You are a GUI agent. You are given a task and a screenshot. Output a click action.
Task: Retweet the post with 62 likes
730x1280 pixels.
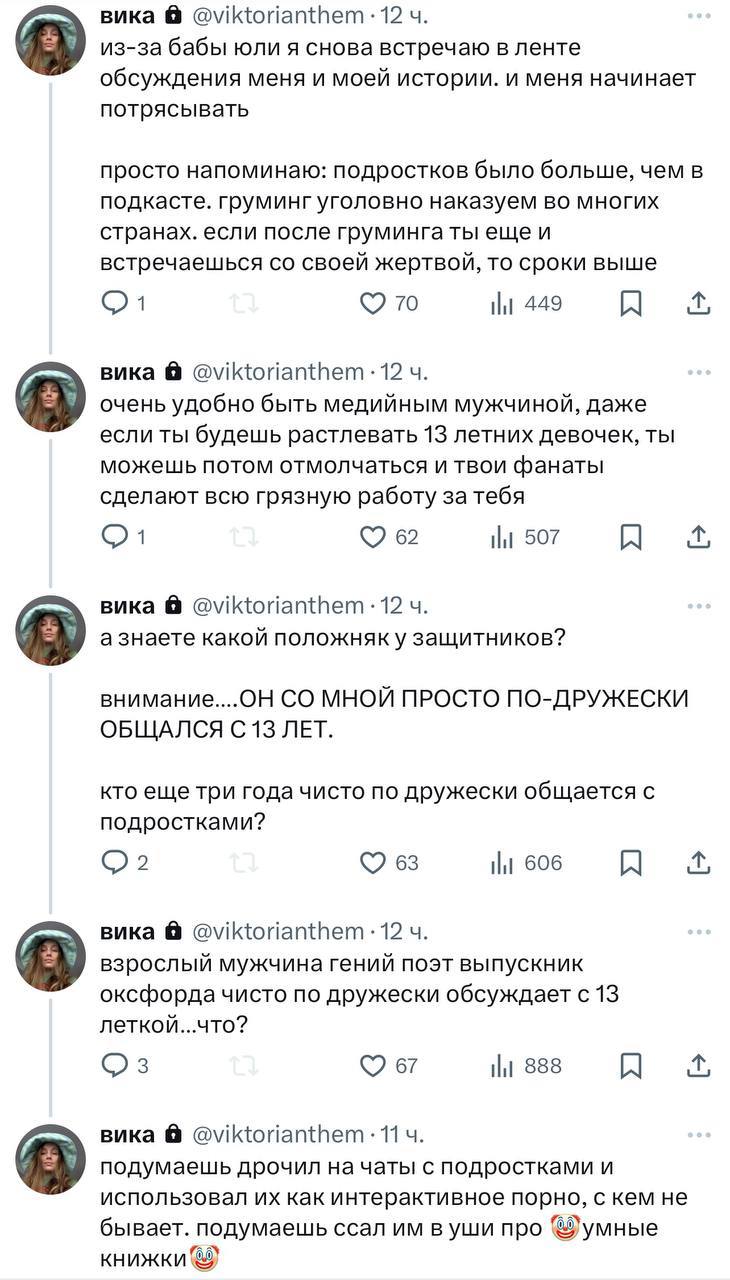pyautogui.click(x=244, y=537)
